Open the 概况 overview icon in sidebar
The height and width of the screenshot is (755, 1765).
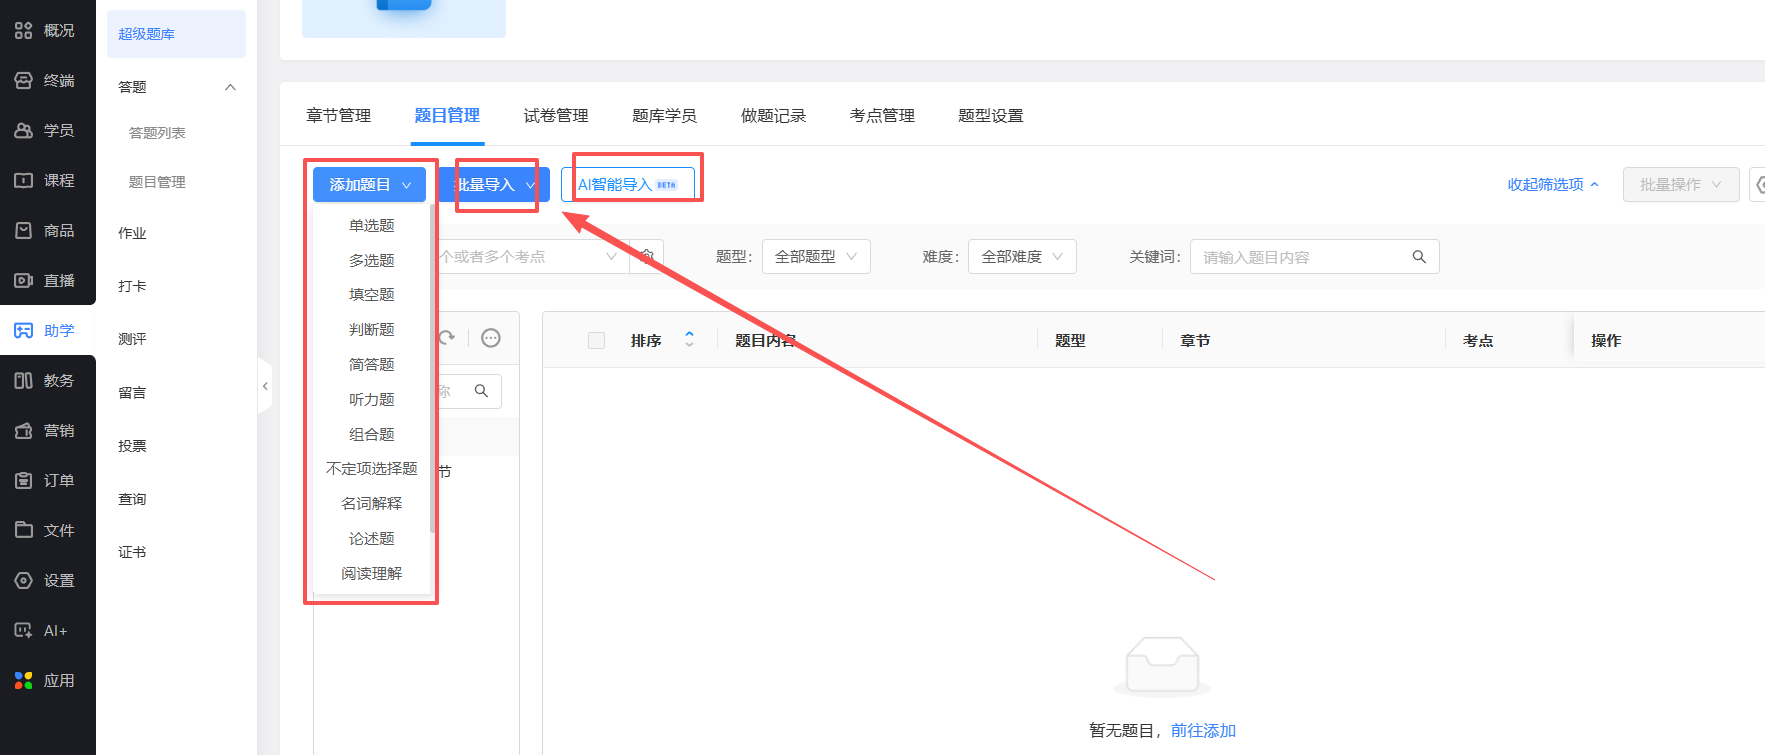tap(24, 31)
